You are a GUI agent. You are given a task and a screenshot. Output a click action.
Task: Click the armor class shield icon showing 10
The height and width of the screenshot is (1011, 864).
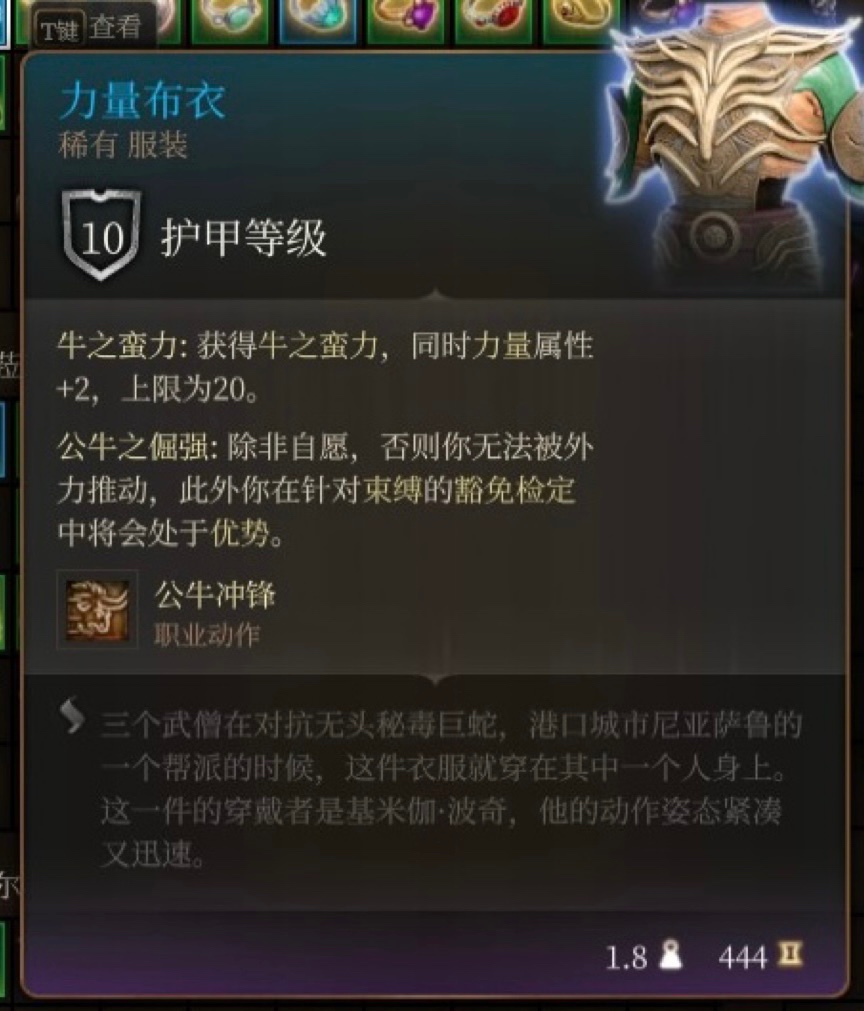[101, 235]
